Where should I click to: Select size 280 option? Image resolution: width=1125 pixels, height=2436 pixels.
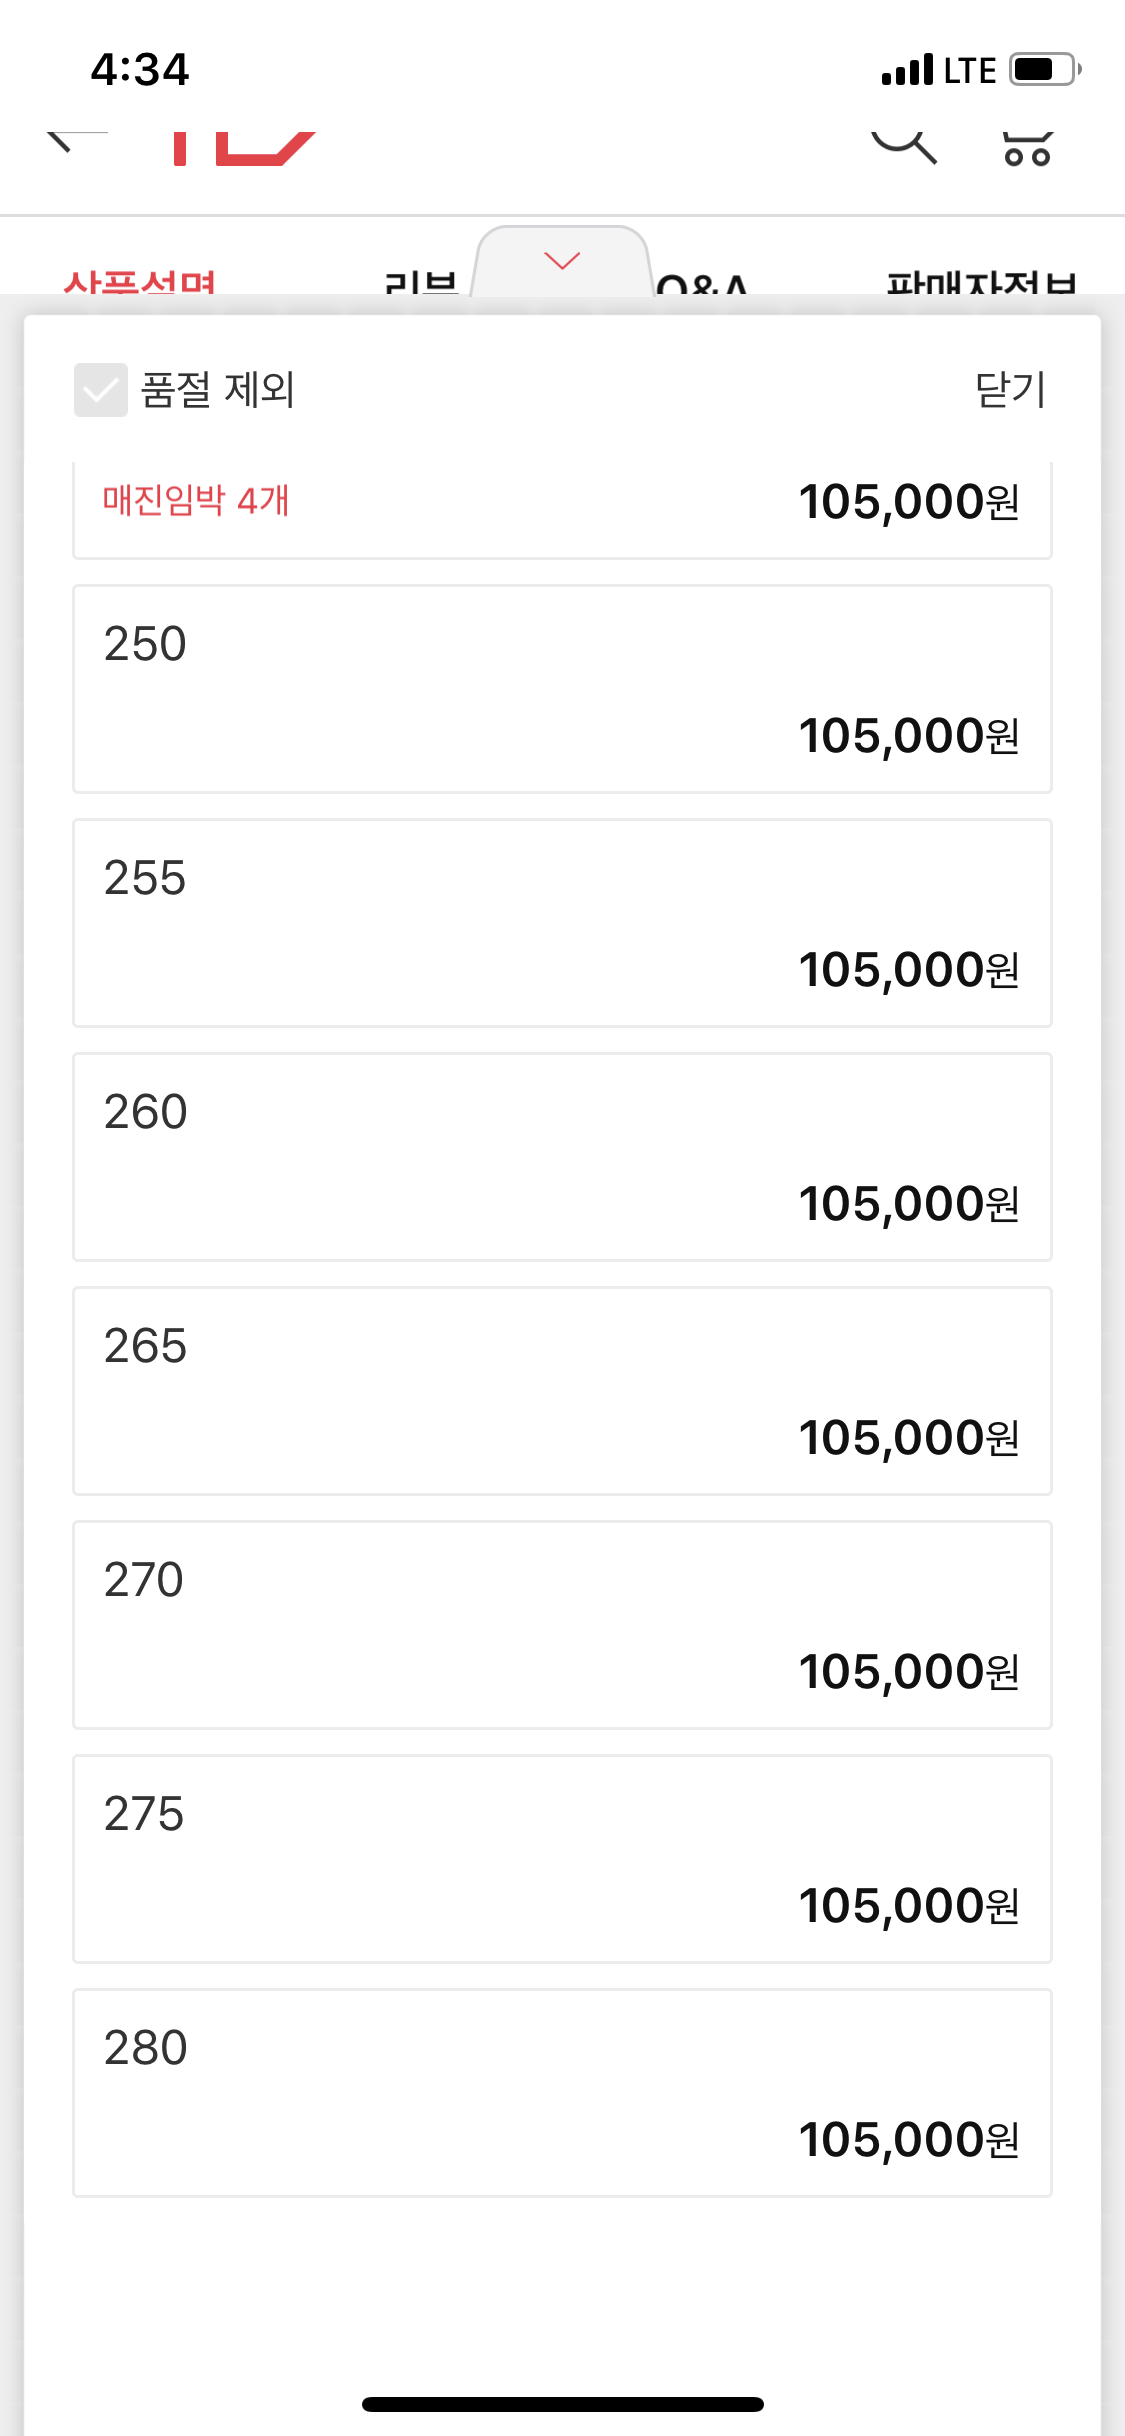562,2093
